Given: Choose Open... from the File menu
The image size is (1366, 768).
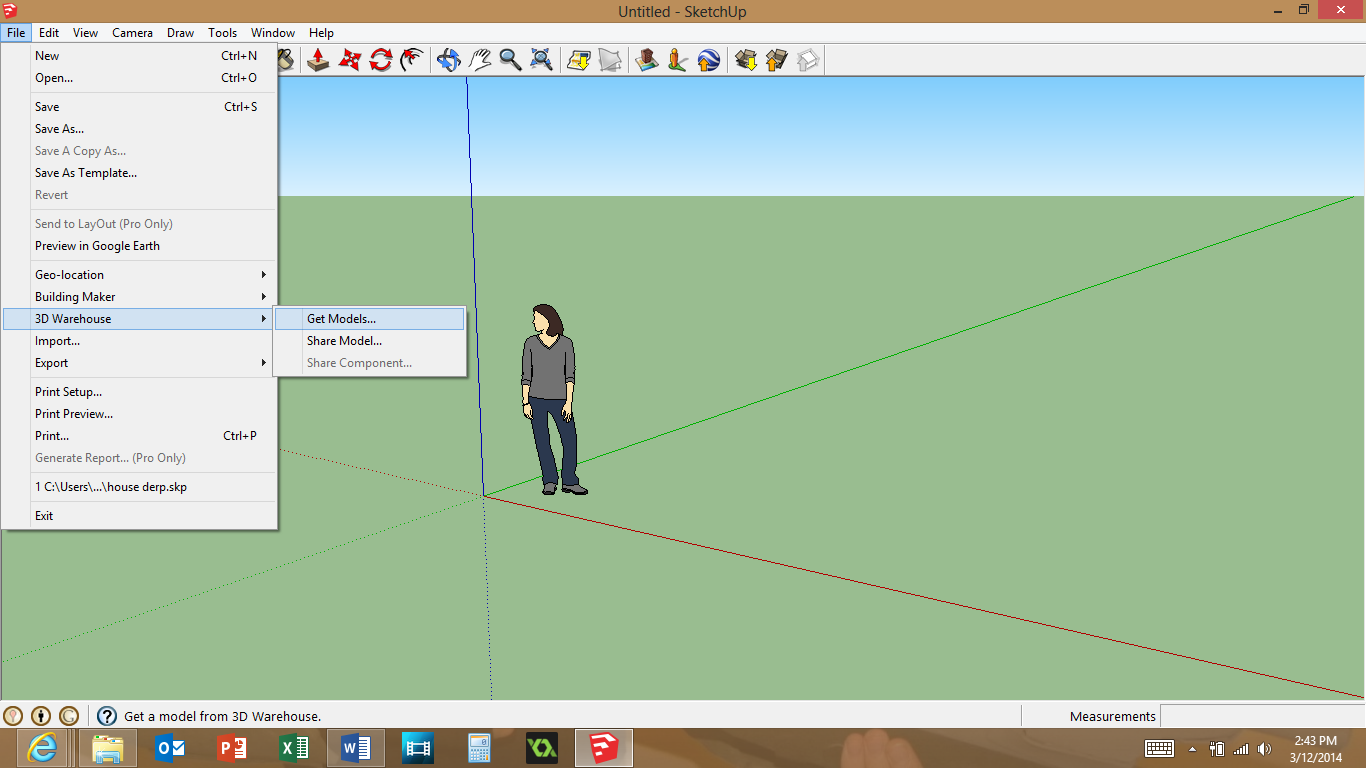Looking at the screenshot, I should (139, 78).
